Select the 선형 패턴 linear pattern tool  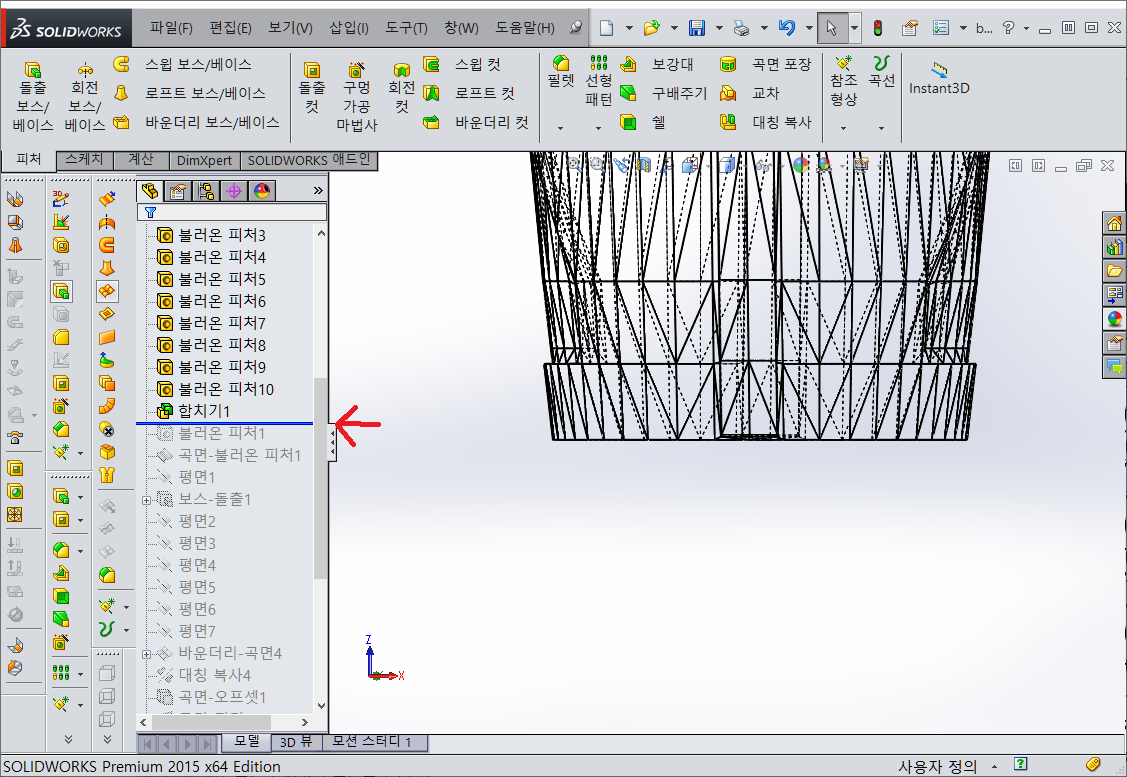[x=598, y=81]
